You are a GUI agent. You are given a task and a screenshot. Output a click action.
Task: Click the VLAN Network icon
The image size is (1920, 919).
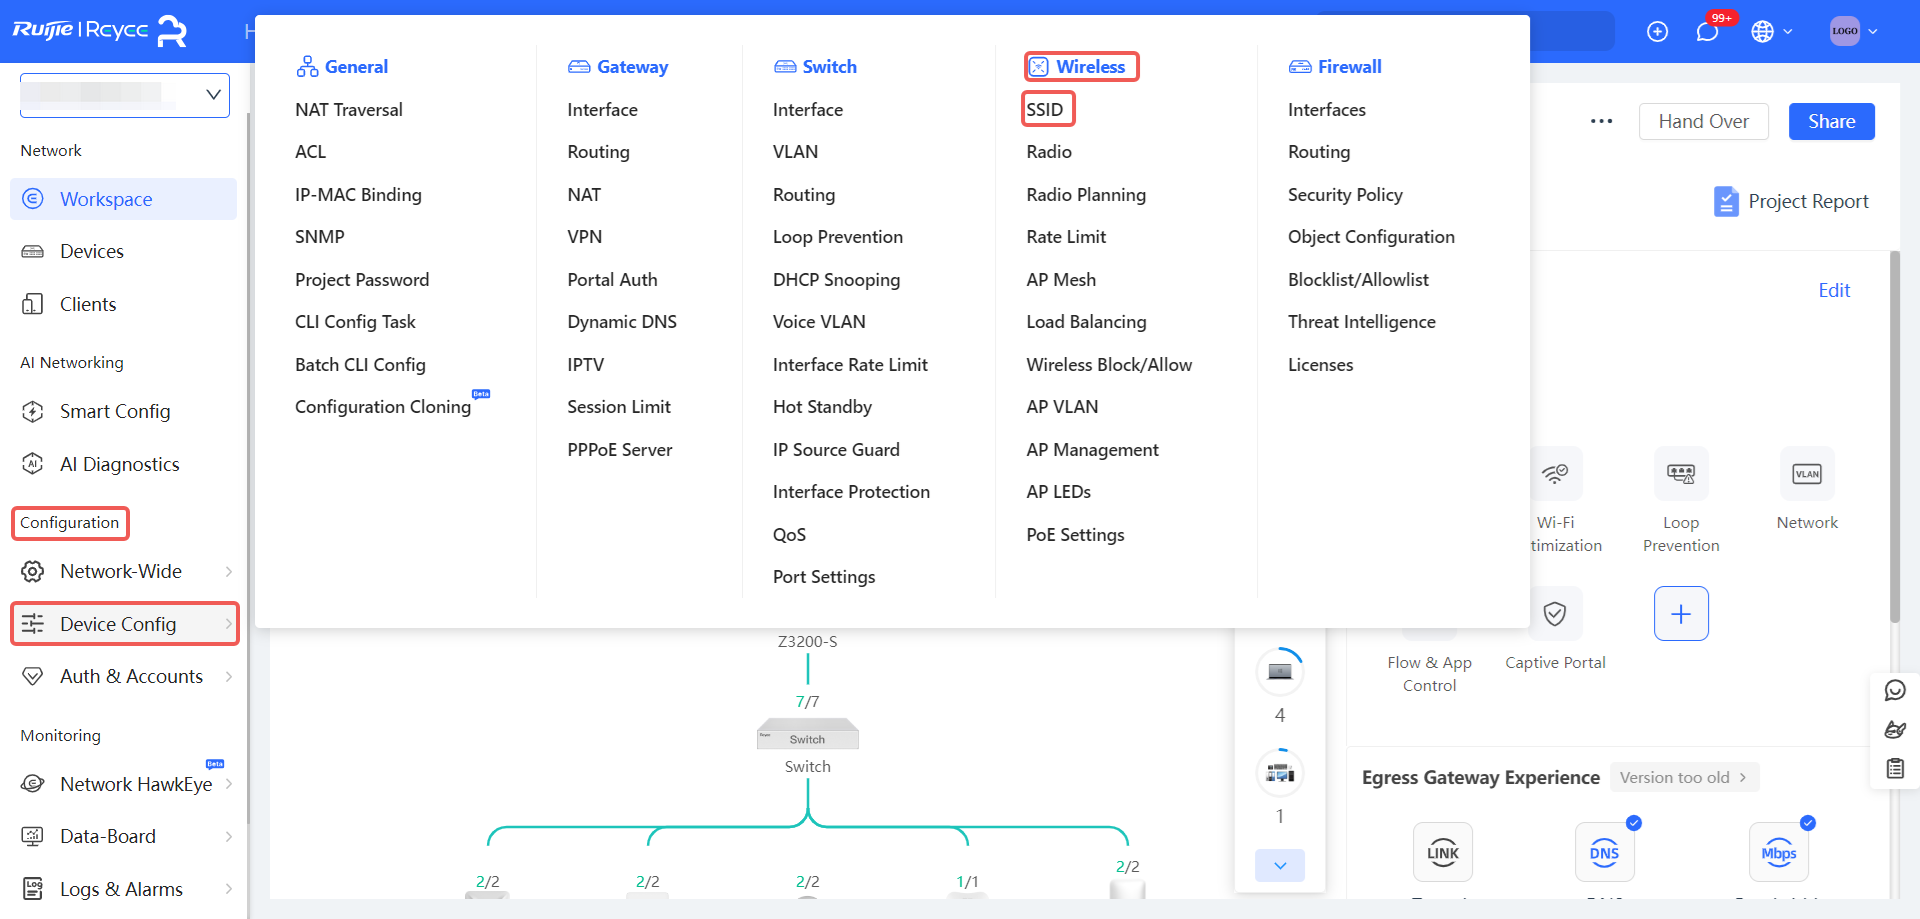coord(1806,473)
